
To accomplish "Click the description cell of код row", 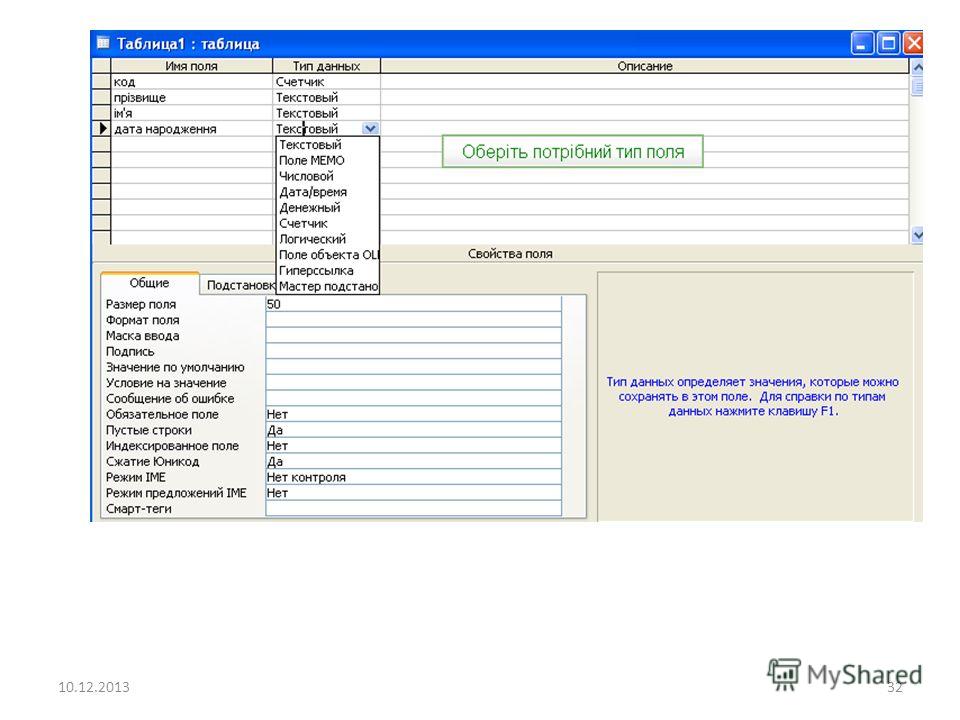I will click(x=645, y=81).
